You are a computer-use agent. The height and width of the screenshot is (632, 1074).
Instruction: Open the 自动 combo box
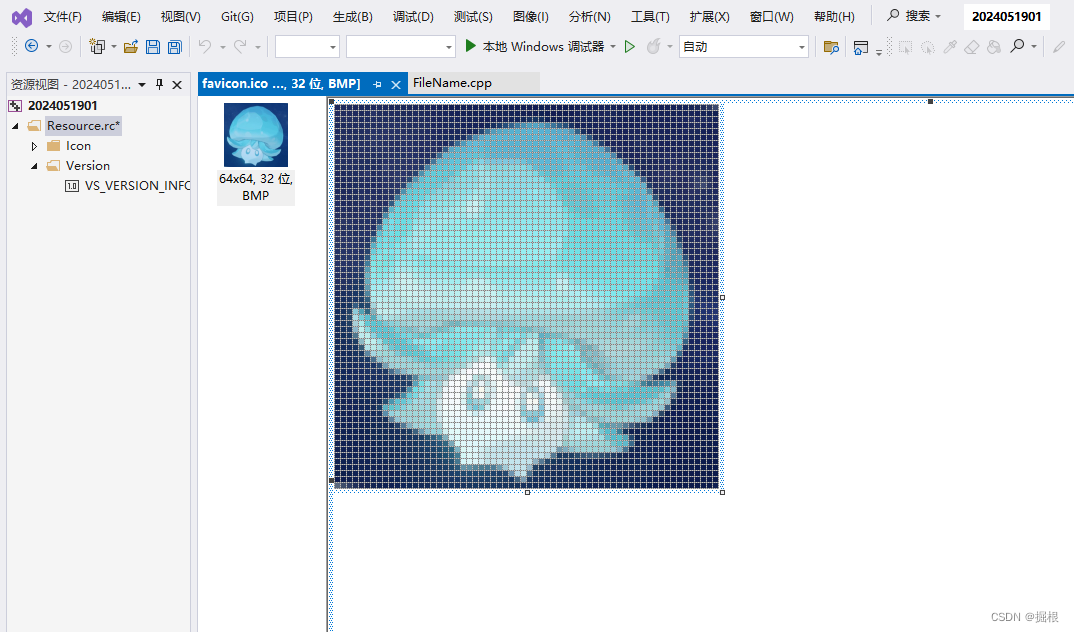744,47
